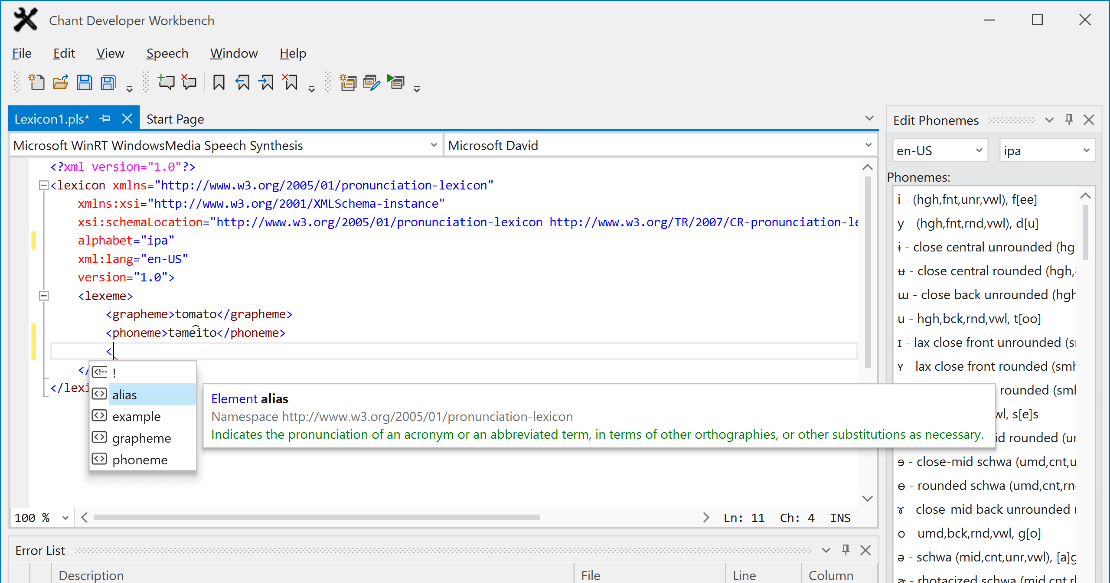Image resolution: width=1110 pixels, height=583 pixels.
Task: Pin the Lexicon1.pls tab
Action: (x=105, y=119)
